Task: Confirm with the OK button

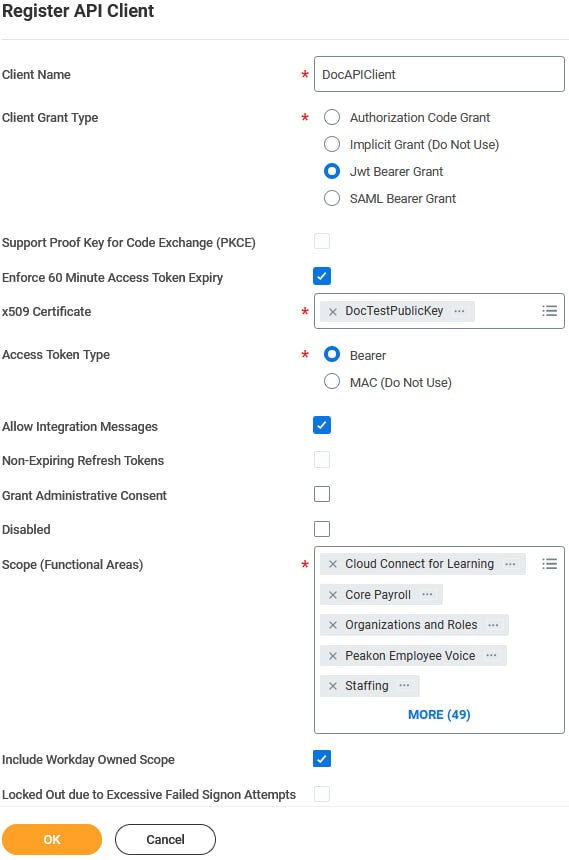Action: coord(52,839)
